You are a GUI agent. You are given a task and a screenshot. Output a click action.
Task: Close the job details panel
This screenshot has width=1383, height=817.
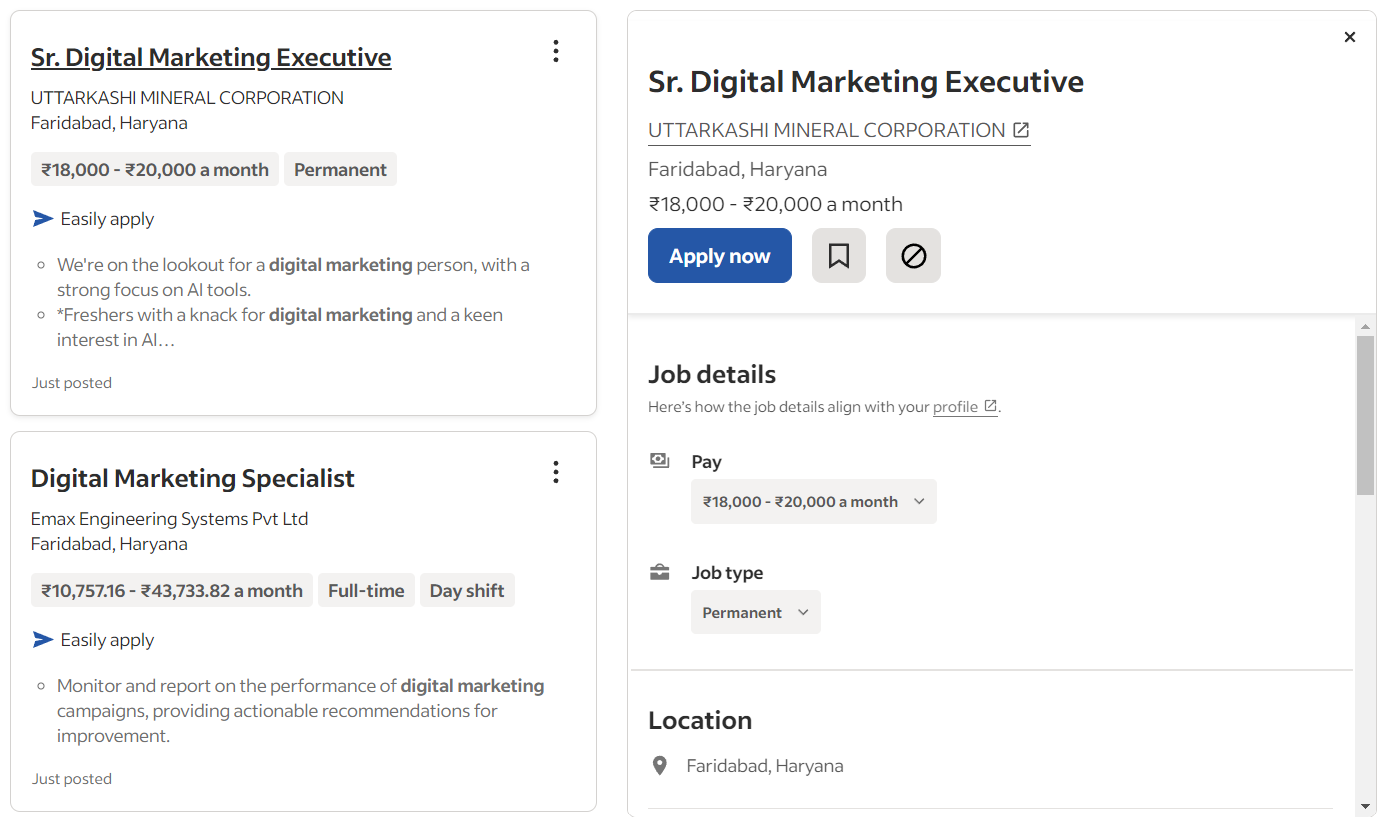1349,37
